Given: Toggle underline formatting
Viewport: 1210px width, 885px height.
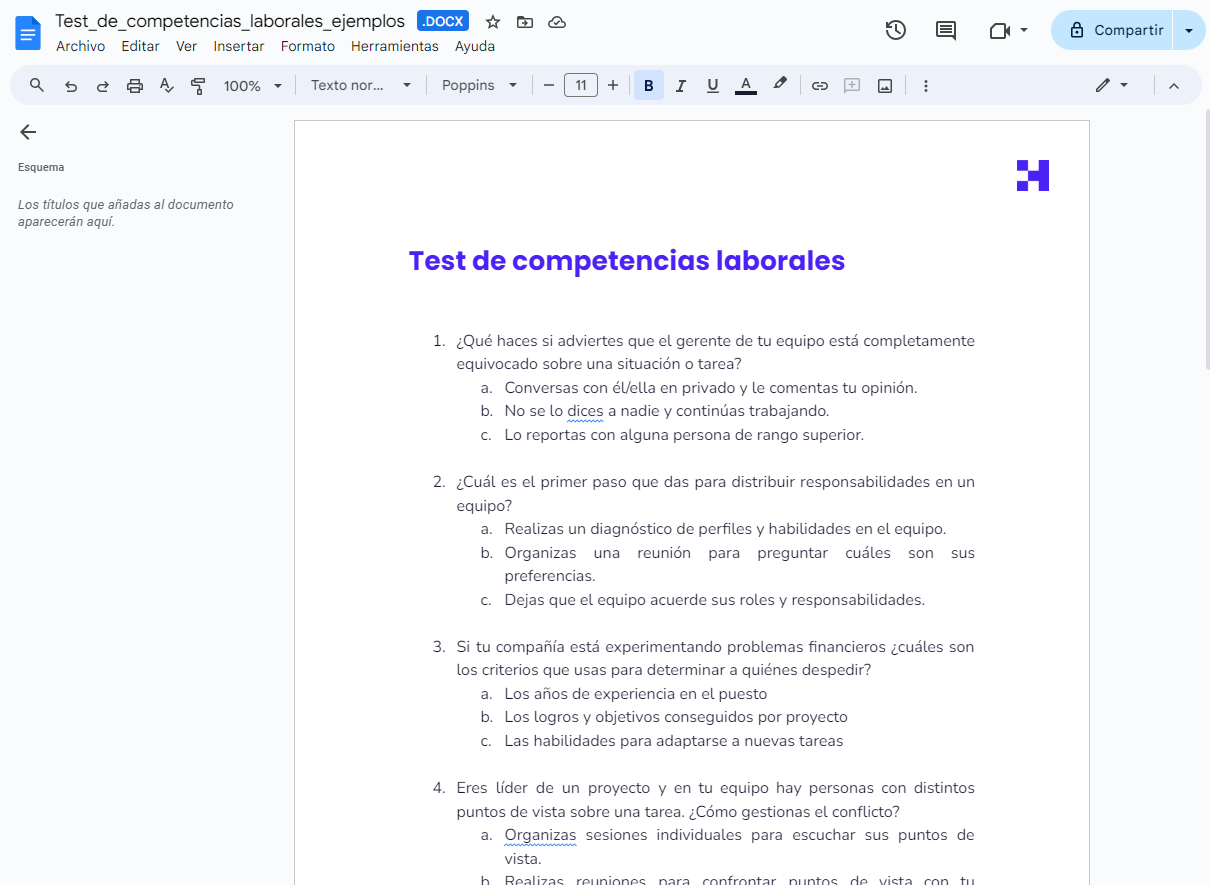Looking at the screenshot, I should (x=712, y=85).
